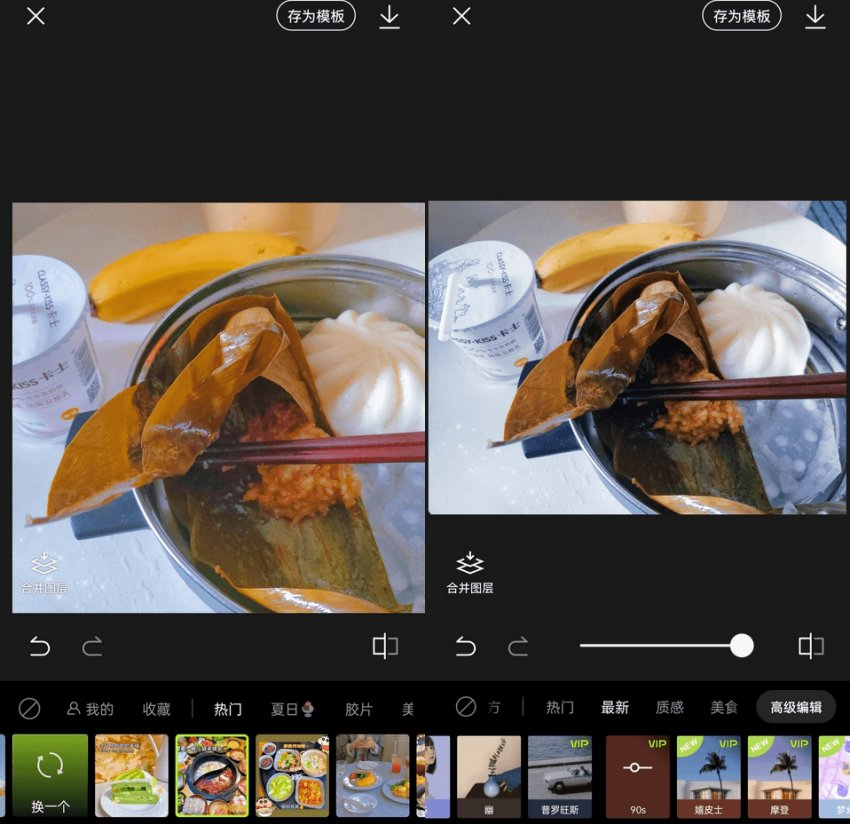Click the no-filter icon next to 我的
The width and height of the screenshot is (850, 824).
point(30,708)
